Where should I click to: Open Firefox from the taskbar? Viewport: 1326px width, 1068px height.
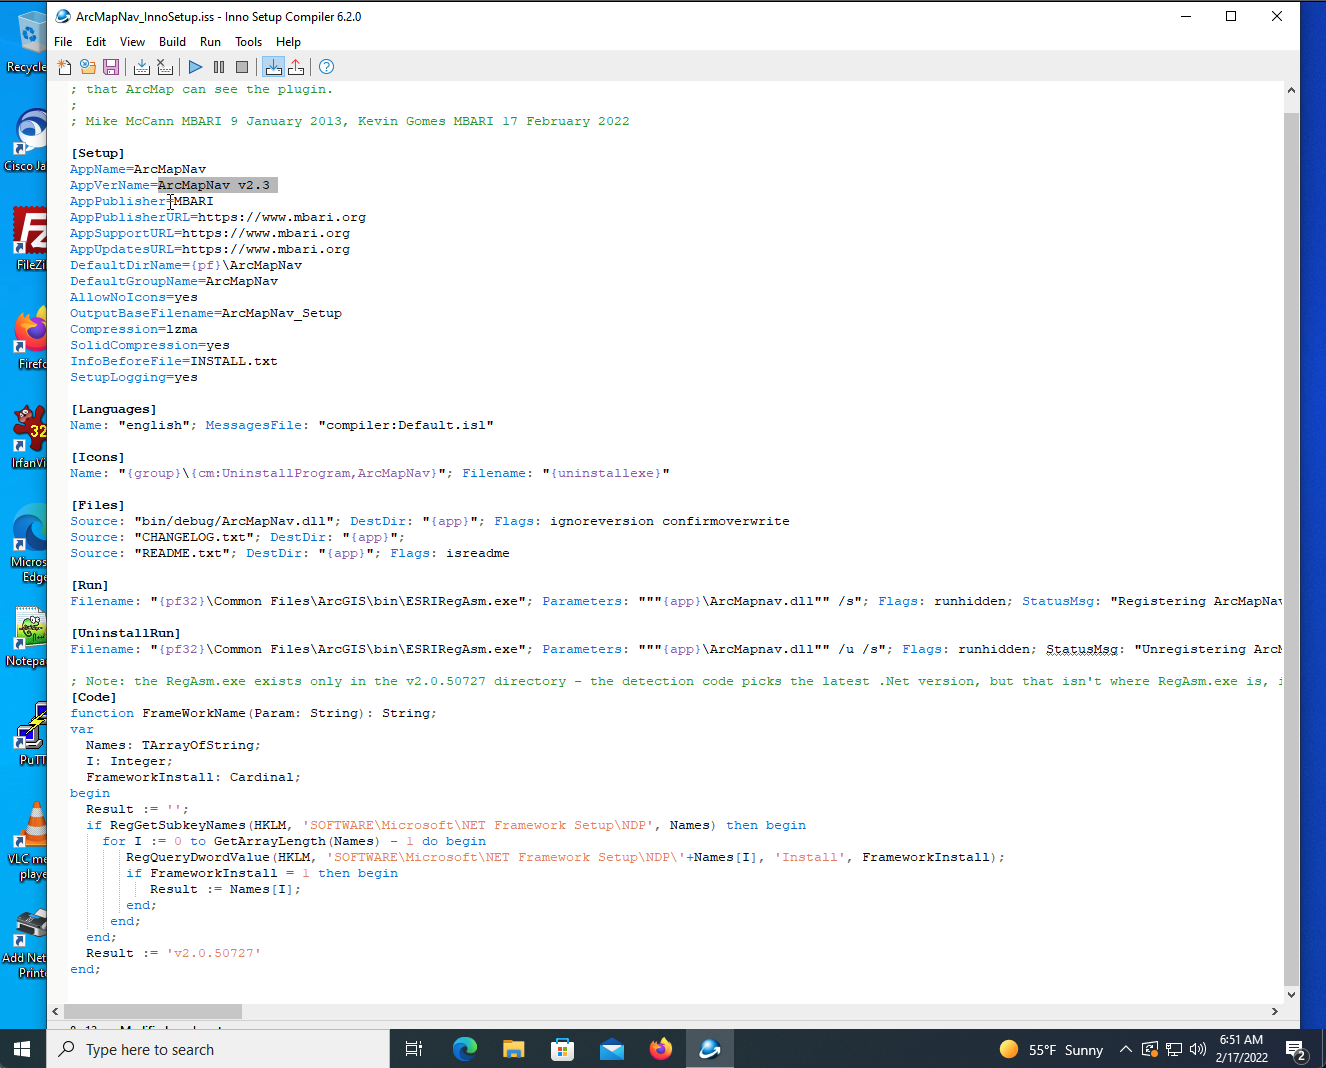(661, 1049)
